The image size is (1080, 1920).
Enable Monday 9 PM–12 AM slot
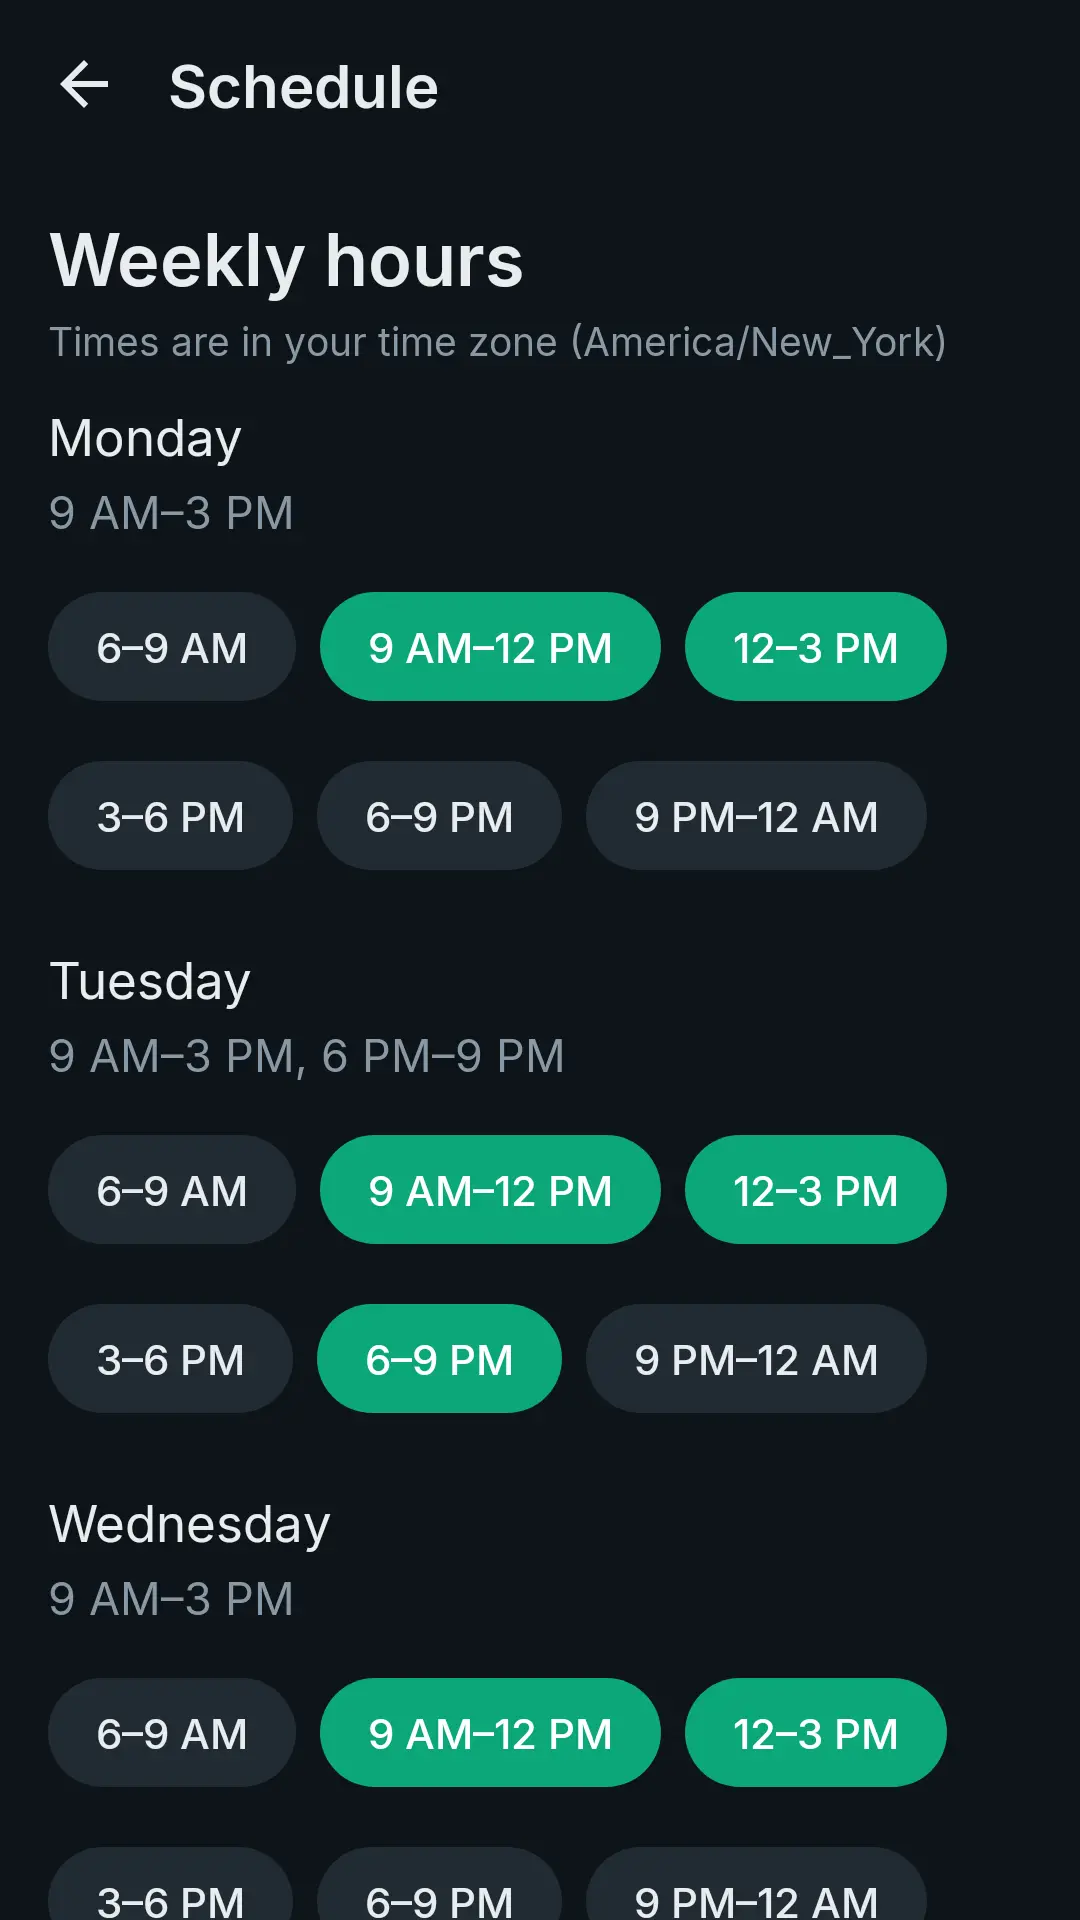pos(756,816)
